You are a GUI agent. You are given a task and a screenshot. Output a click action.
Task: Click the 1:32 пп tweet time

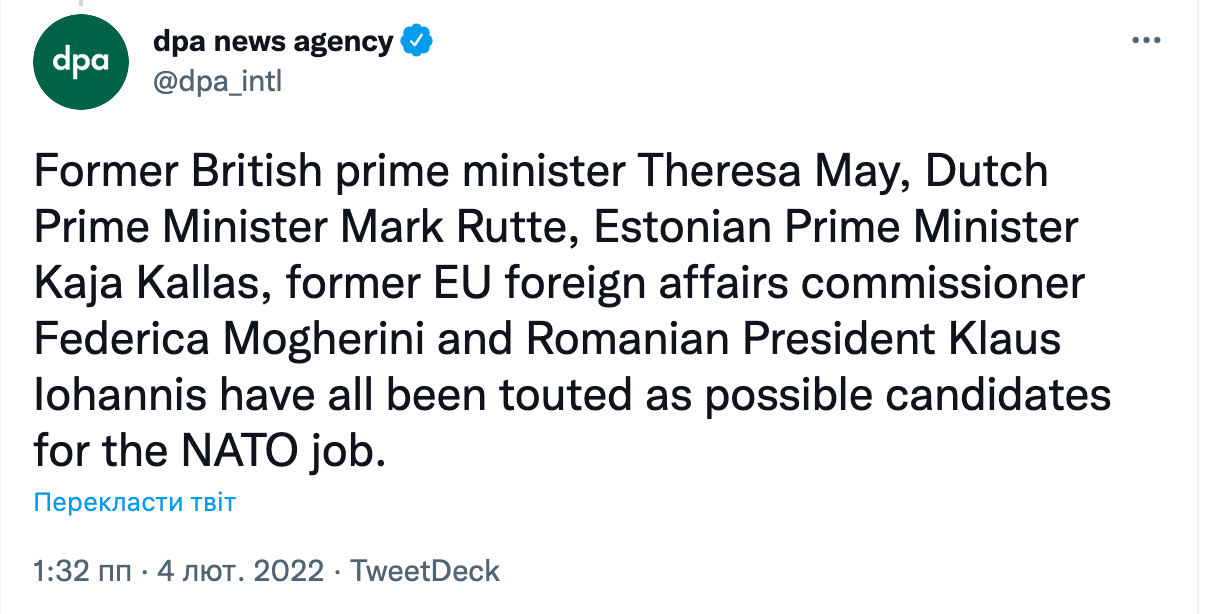click(82, 571)
